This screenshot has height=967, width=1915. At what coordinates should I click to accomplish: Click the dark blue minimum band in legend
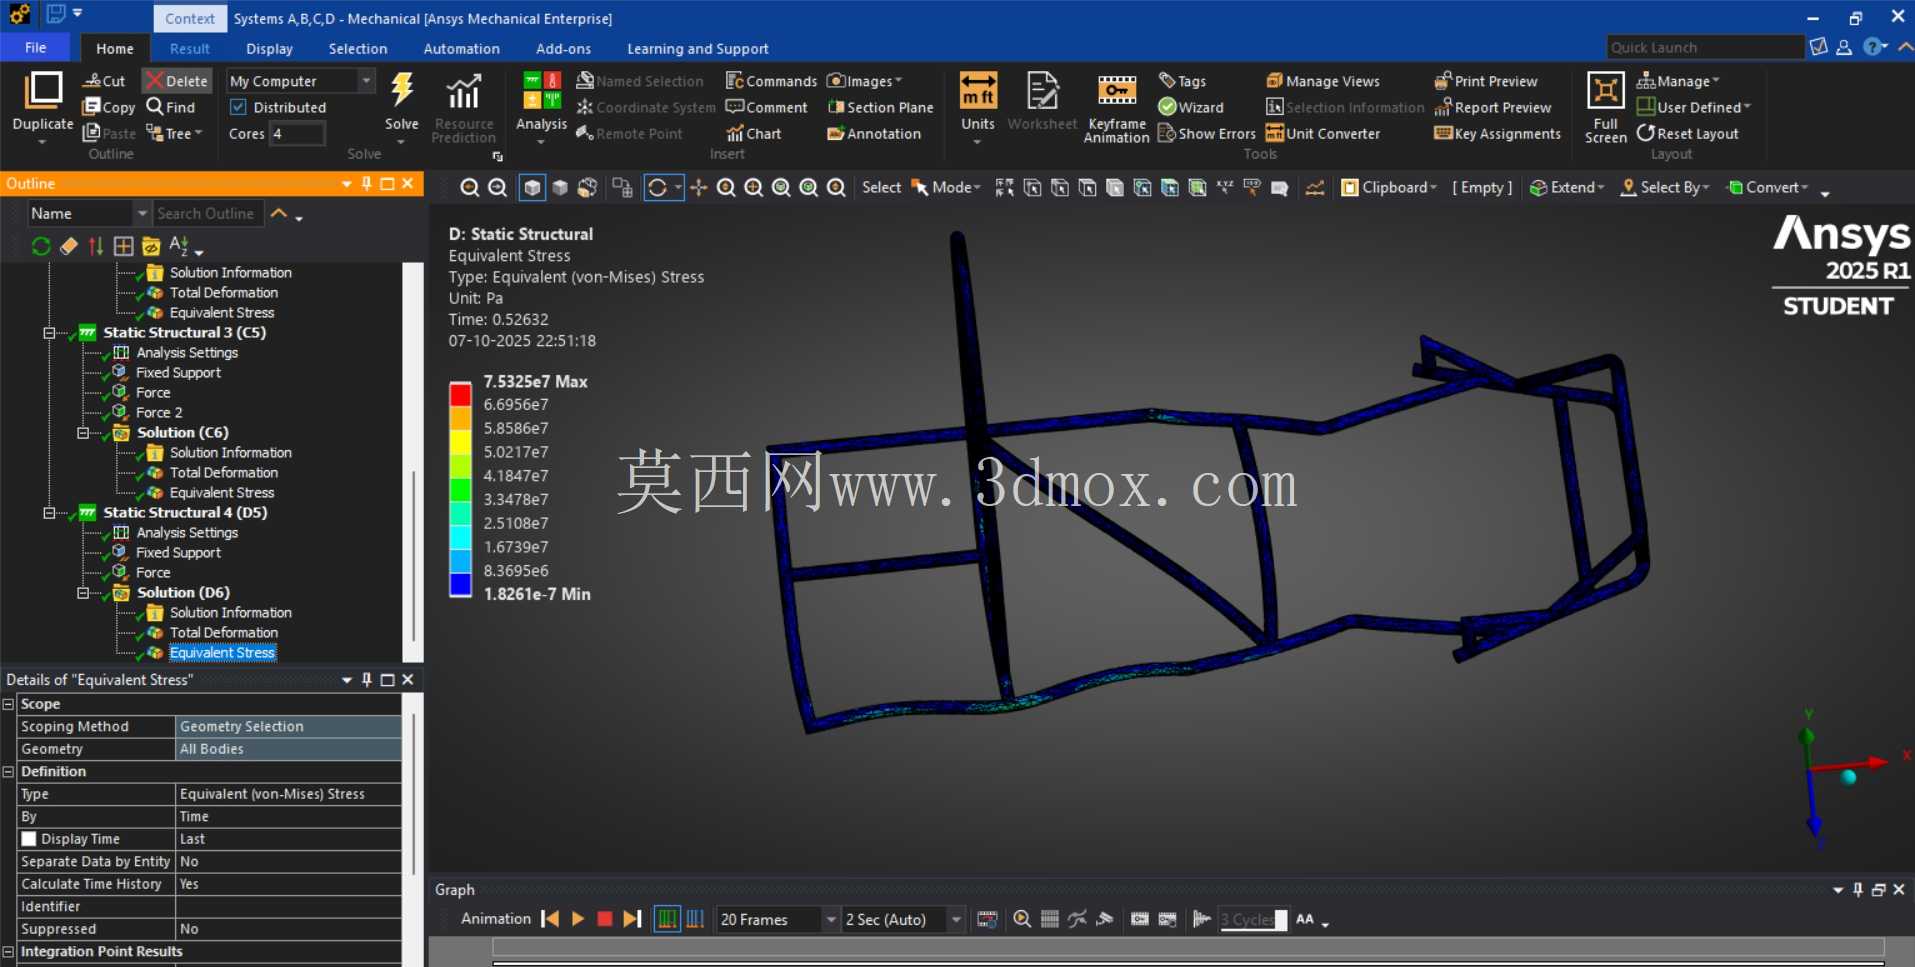coord(460,584)
